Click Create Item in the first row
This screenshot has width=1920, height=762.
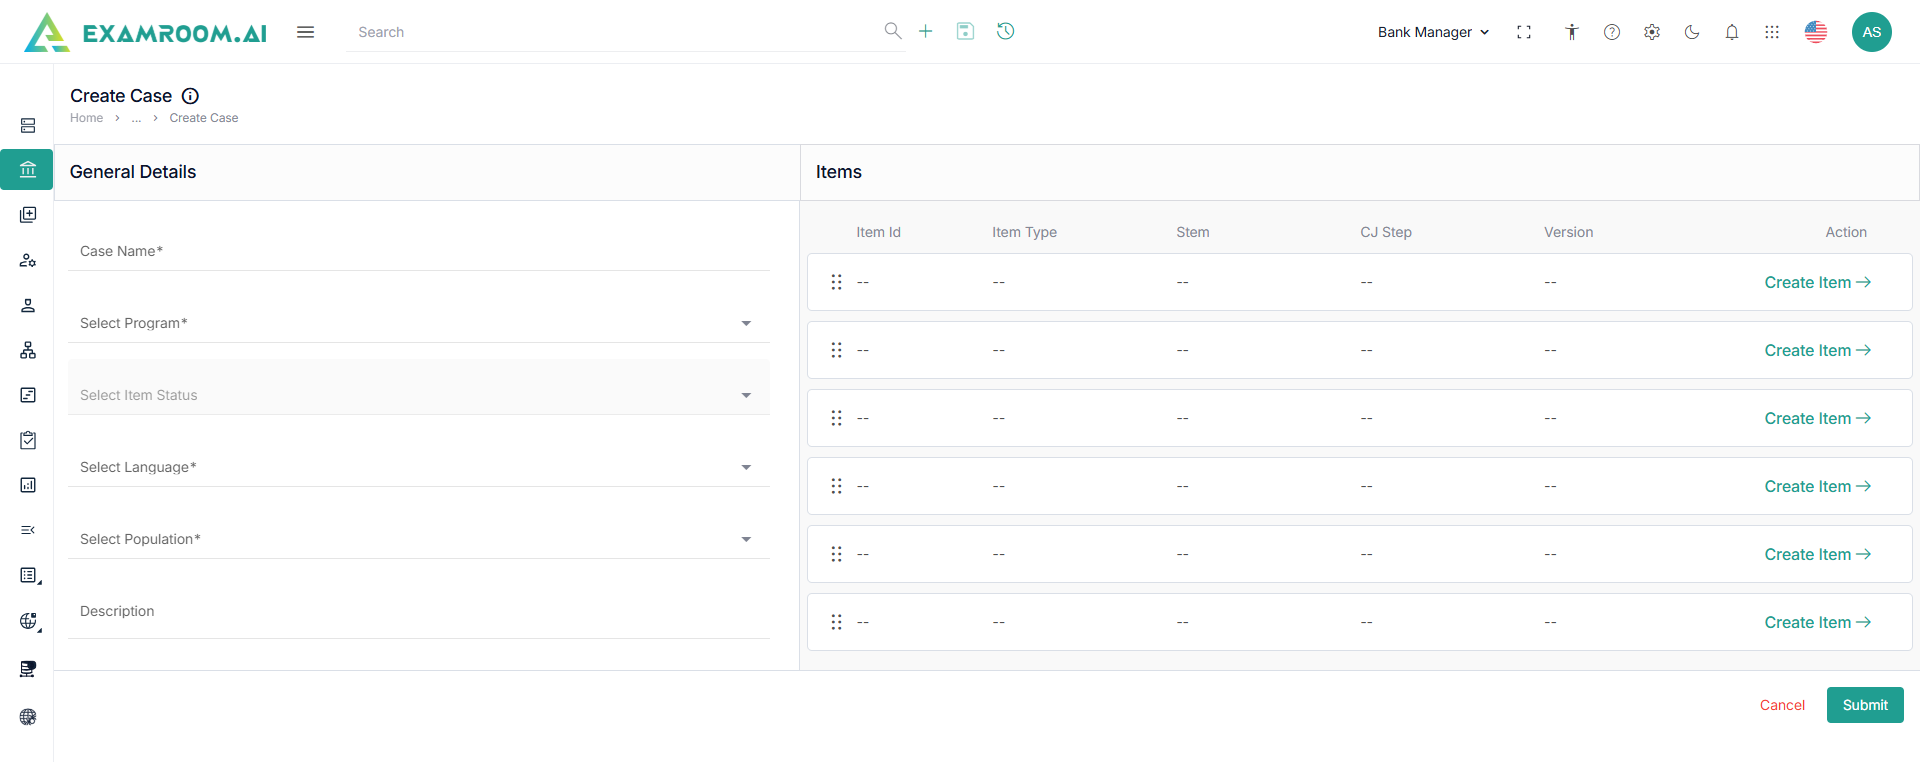[x=1817, y=282]
